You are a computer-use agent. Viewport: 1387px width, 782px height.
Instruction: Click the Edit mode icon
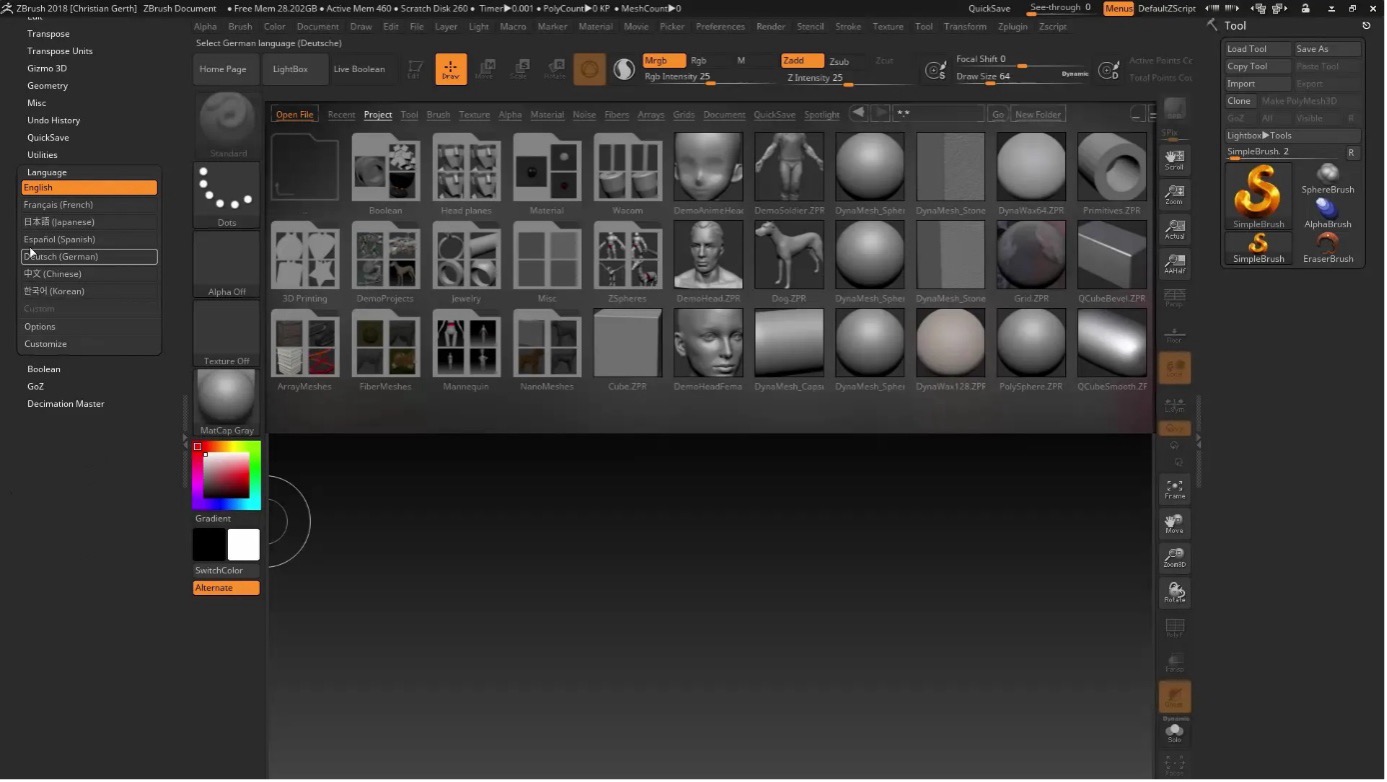[x=415, y=69]
